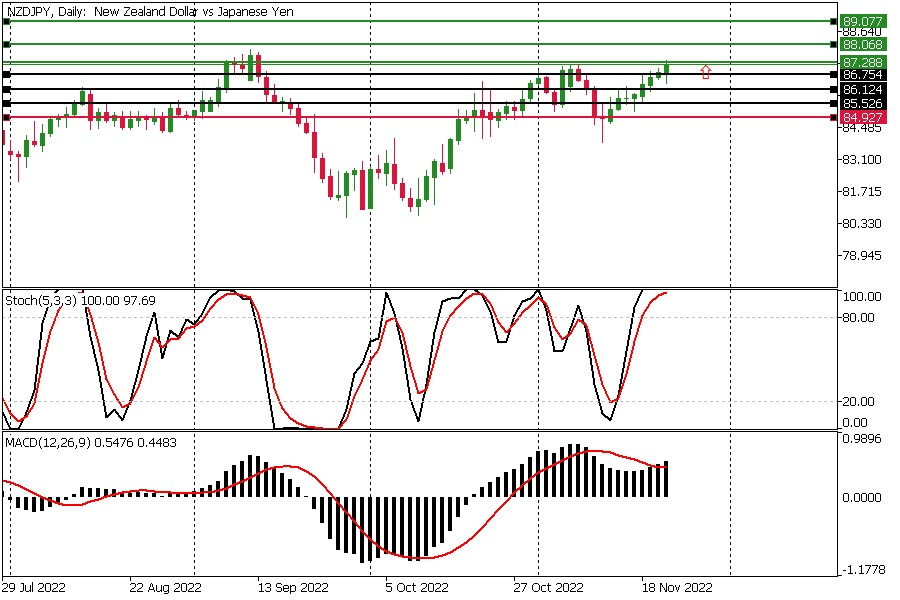Click the red up-arrow marker on chart

pos(705,72)
